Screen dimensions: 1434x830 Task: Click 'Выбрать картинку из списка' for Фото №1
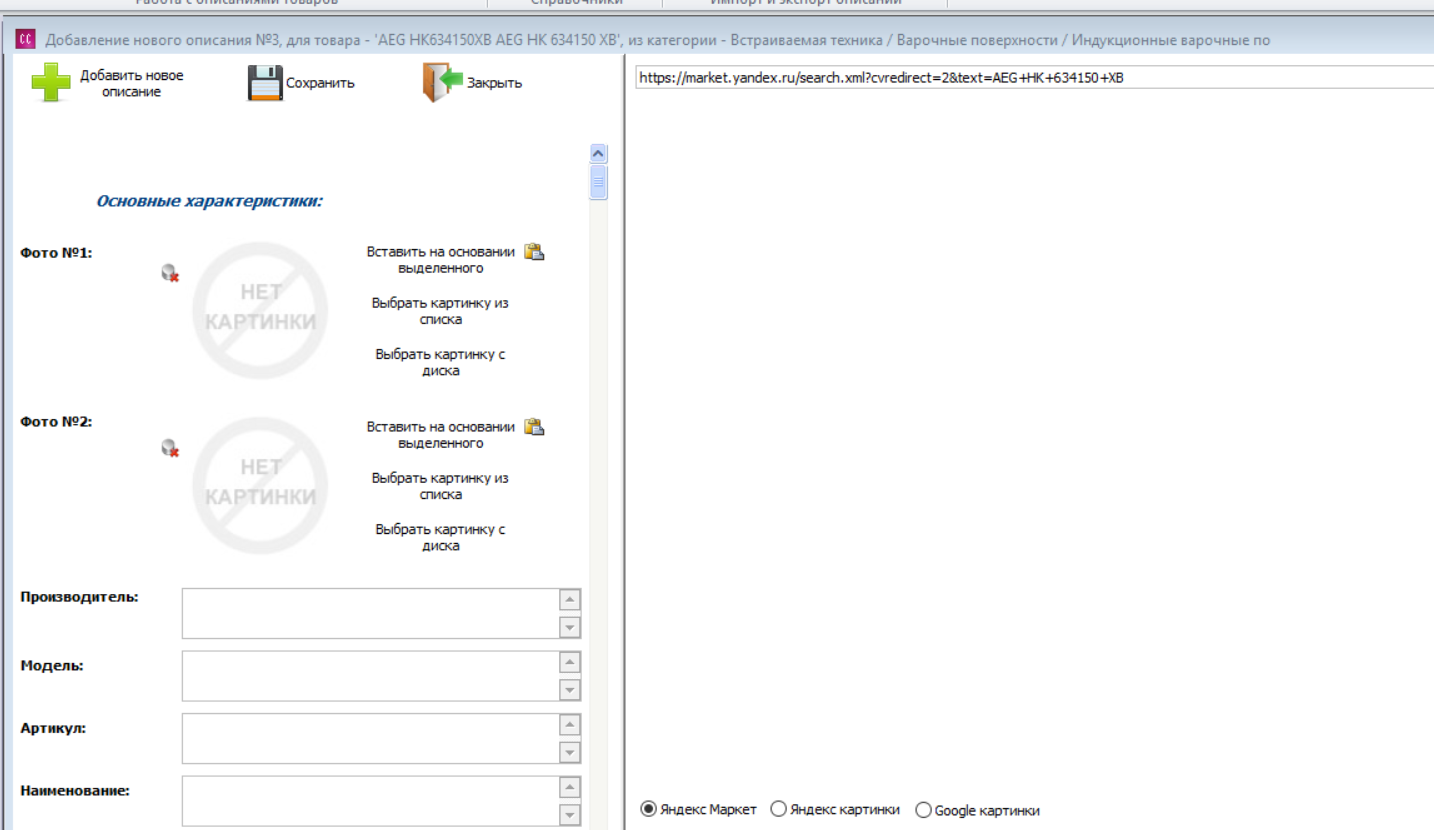[x=440, y=311]
